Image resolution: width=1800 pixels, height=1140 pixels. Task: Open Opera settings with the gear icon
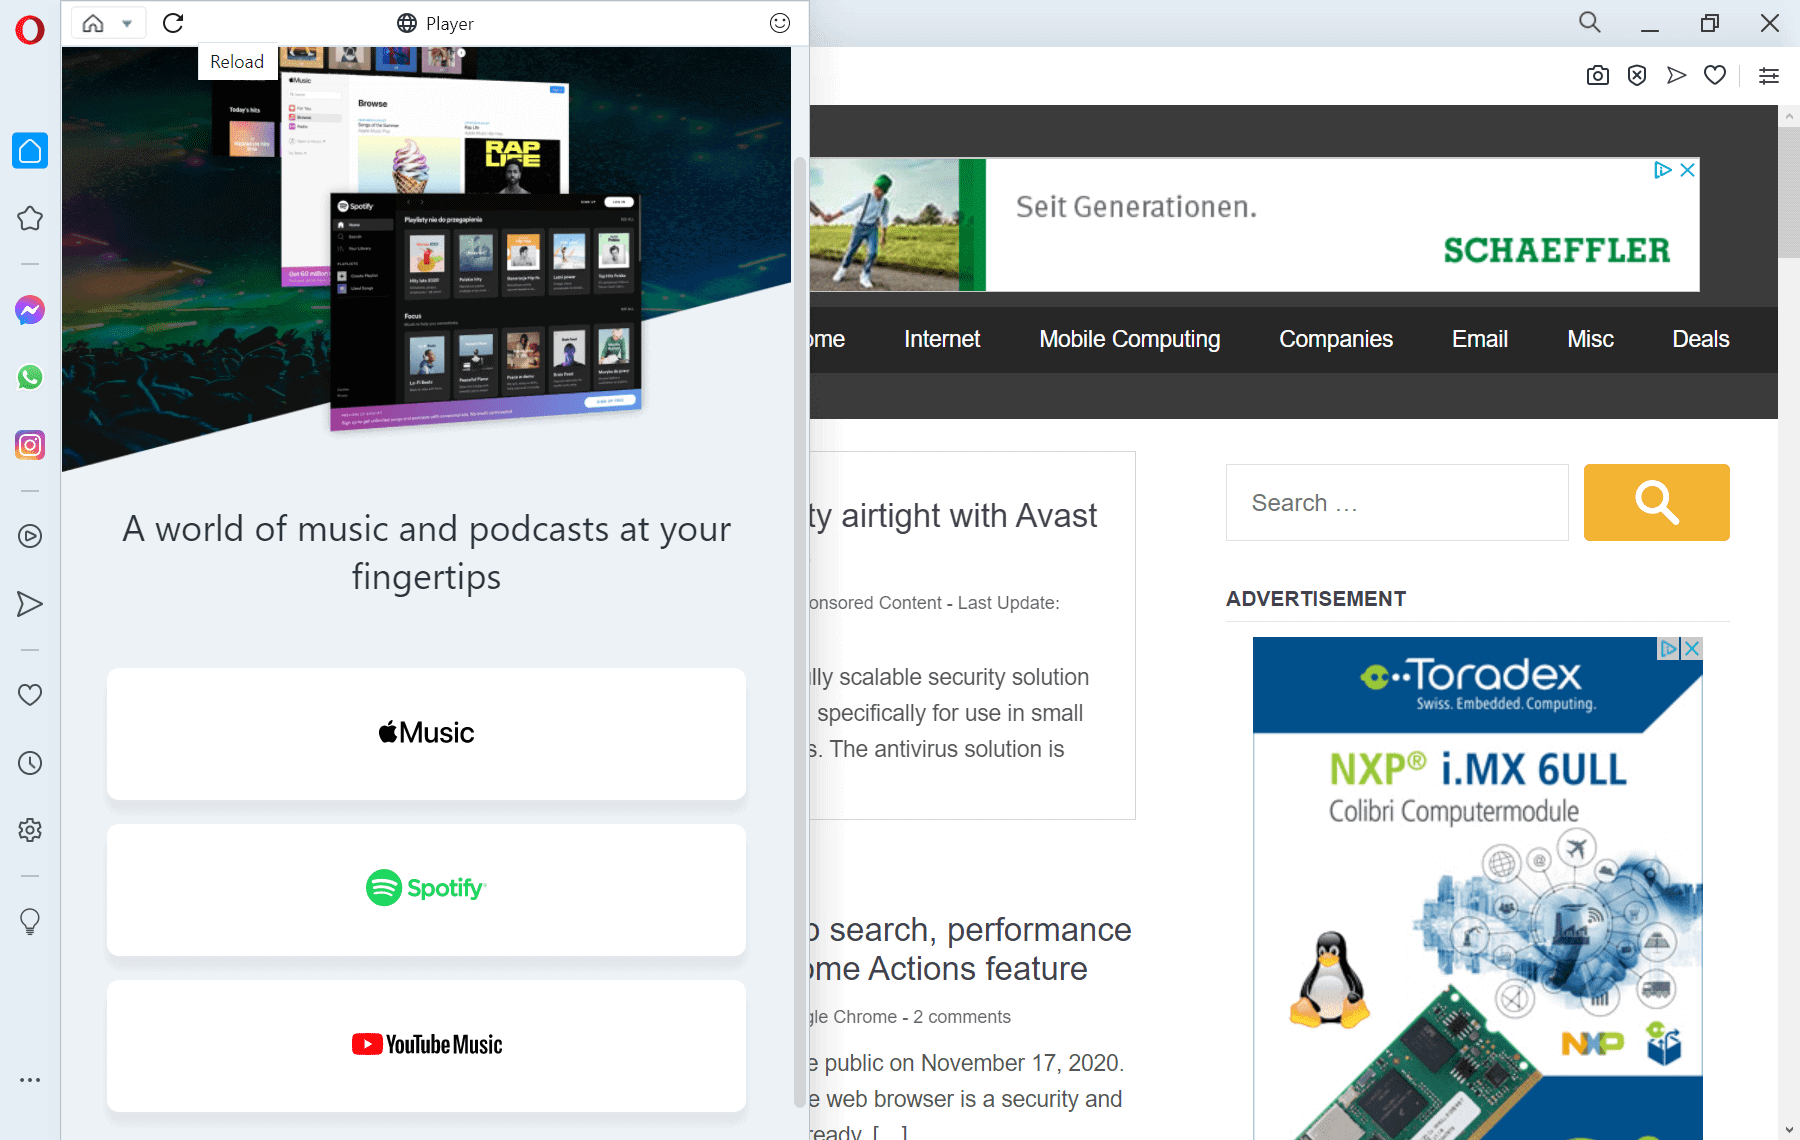(x=29, y=829)
